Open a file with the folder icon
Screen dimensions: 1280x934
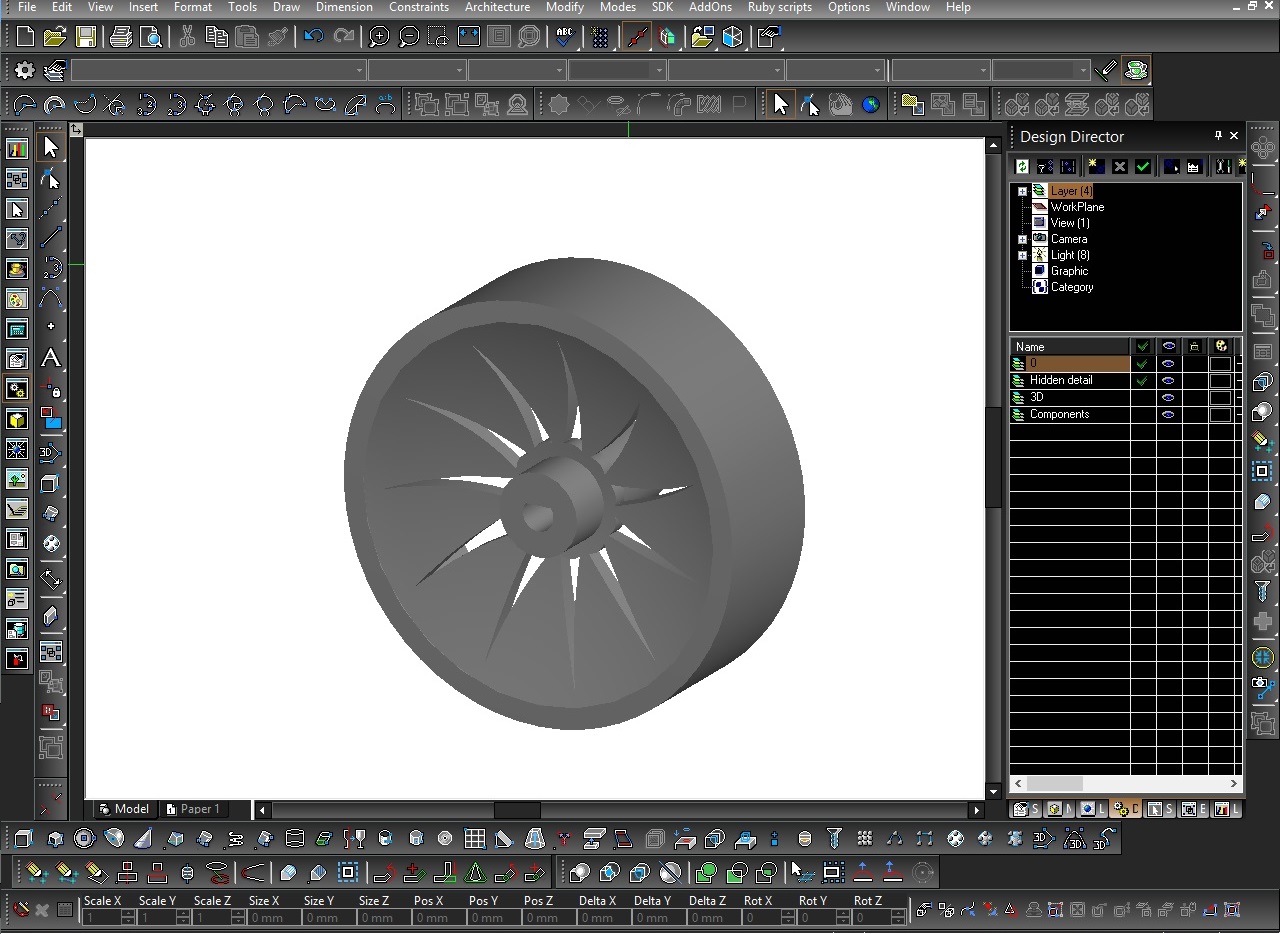pos(55,38)
